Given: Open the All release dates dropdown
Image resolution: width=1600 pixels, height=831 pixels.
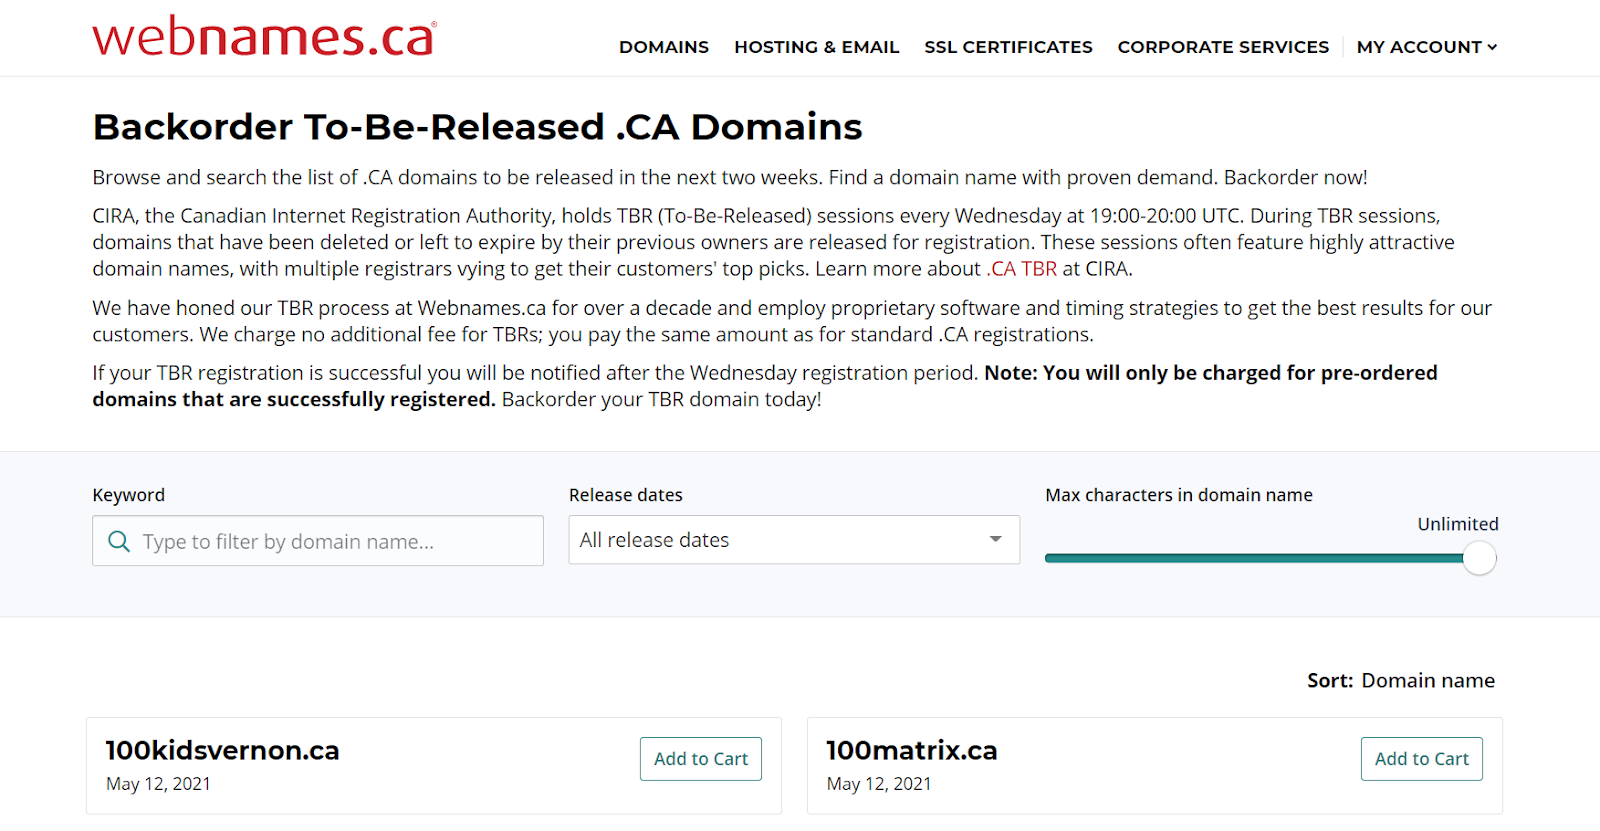Looking at the screenshot, I should click(794, 540).
